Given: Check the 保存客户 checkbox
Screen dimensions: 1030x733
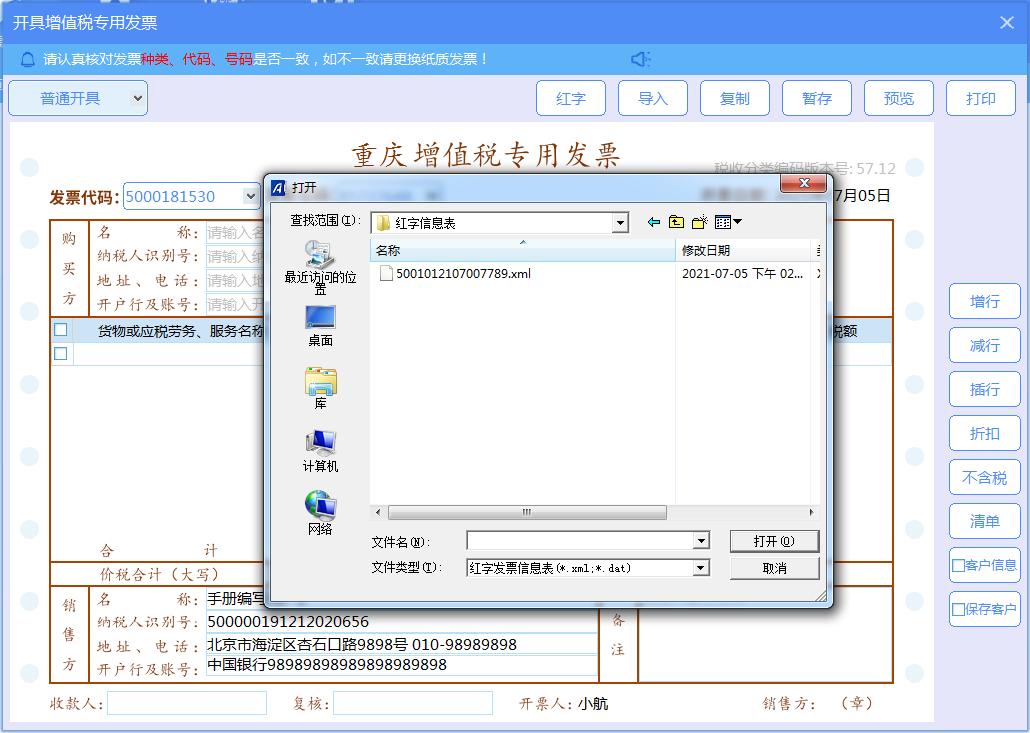Looking at the screenshot, I should tap(957, 609).
